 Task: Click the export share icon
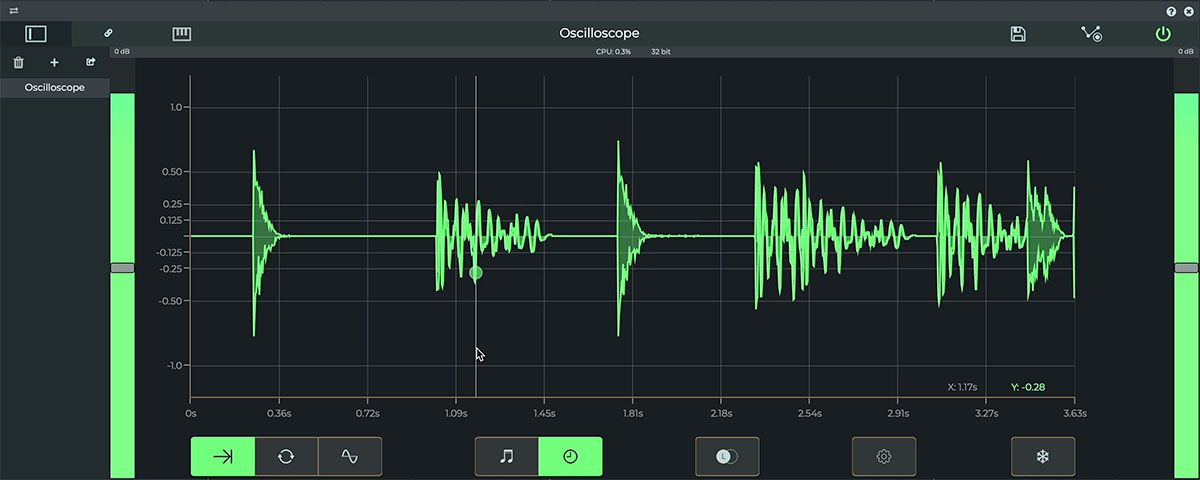91,62
